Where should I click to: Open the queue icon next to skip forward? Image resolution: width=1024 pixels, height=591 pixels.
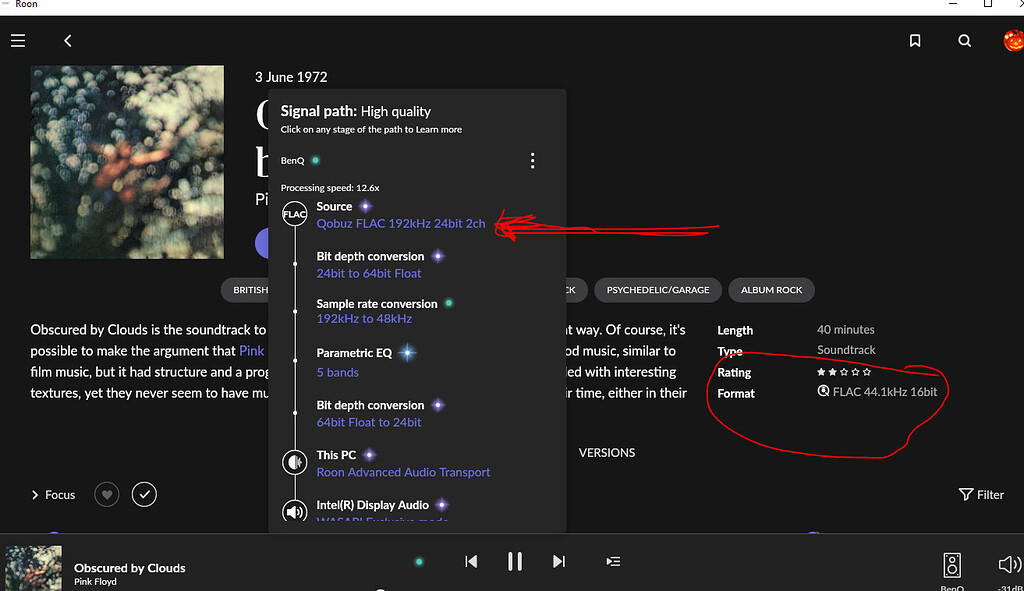(x=613, y=561)
